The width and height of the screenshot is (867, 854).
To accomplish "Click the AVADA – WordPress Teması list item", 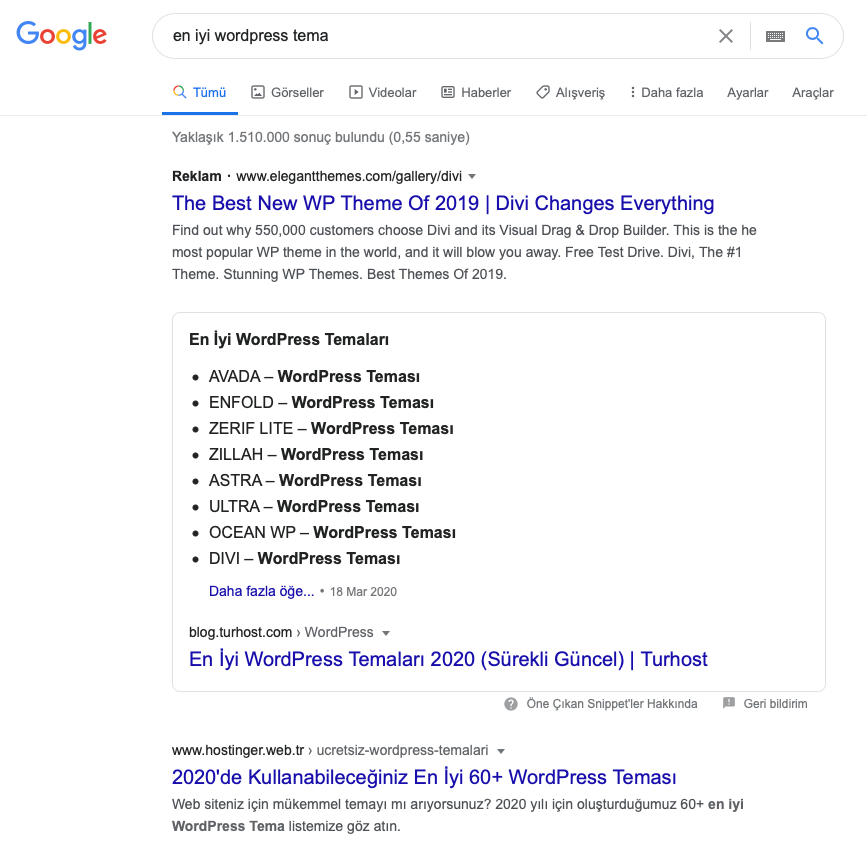I will [x=314, y=377].
